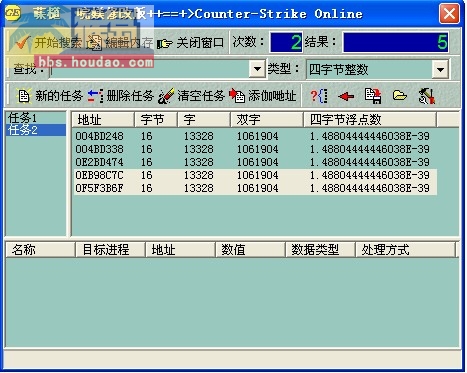Create a new task (新的任务)
Viewport: 467px width, 373px height.
click(x=49, y=96)
